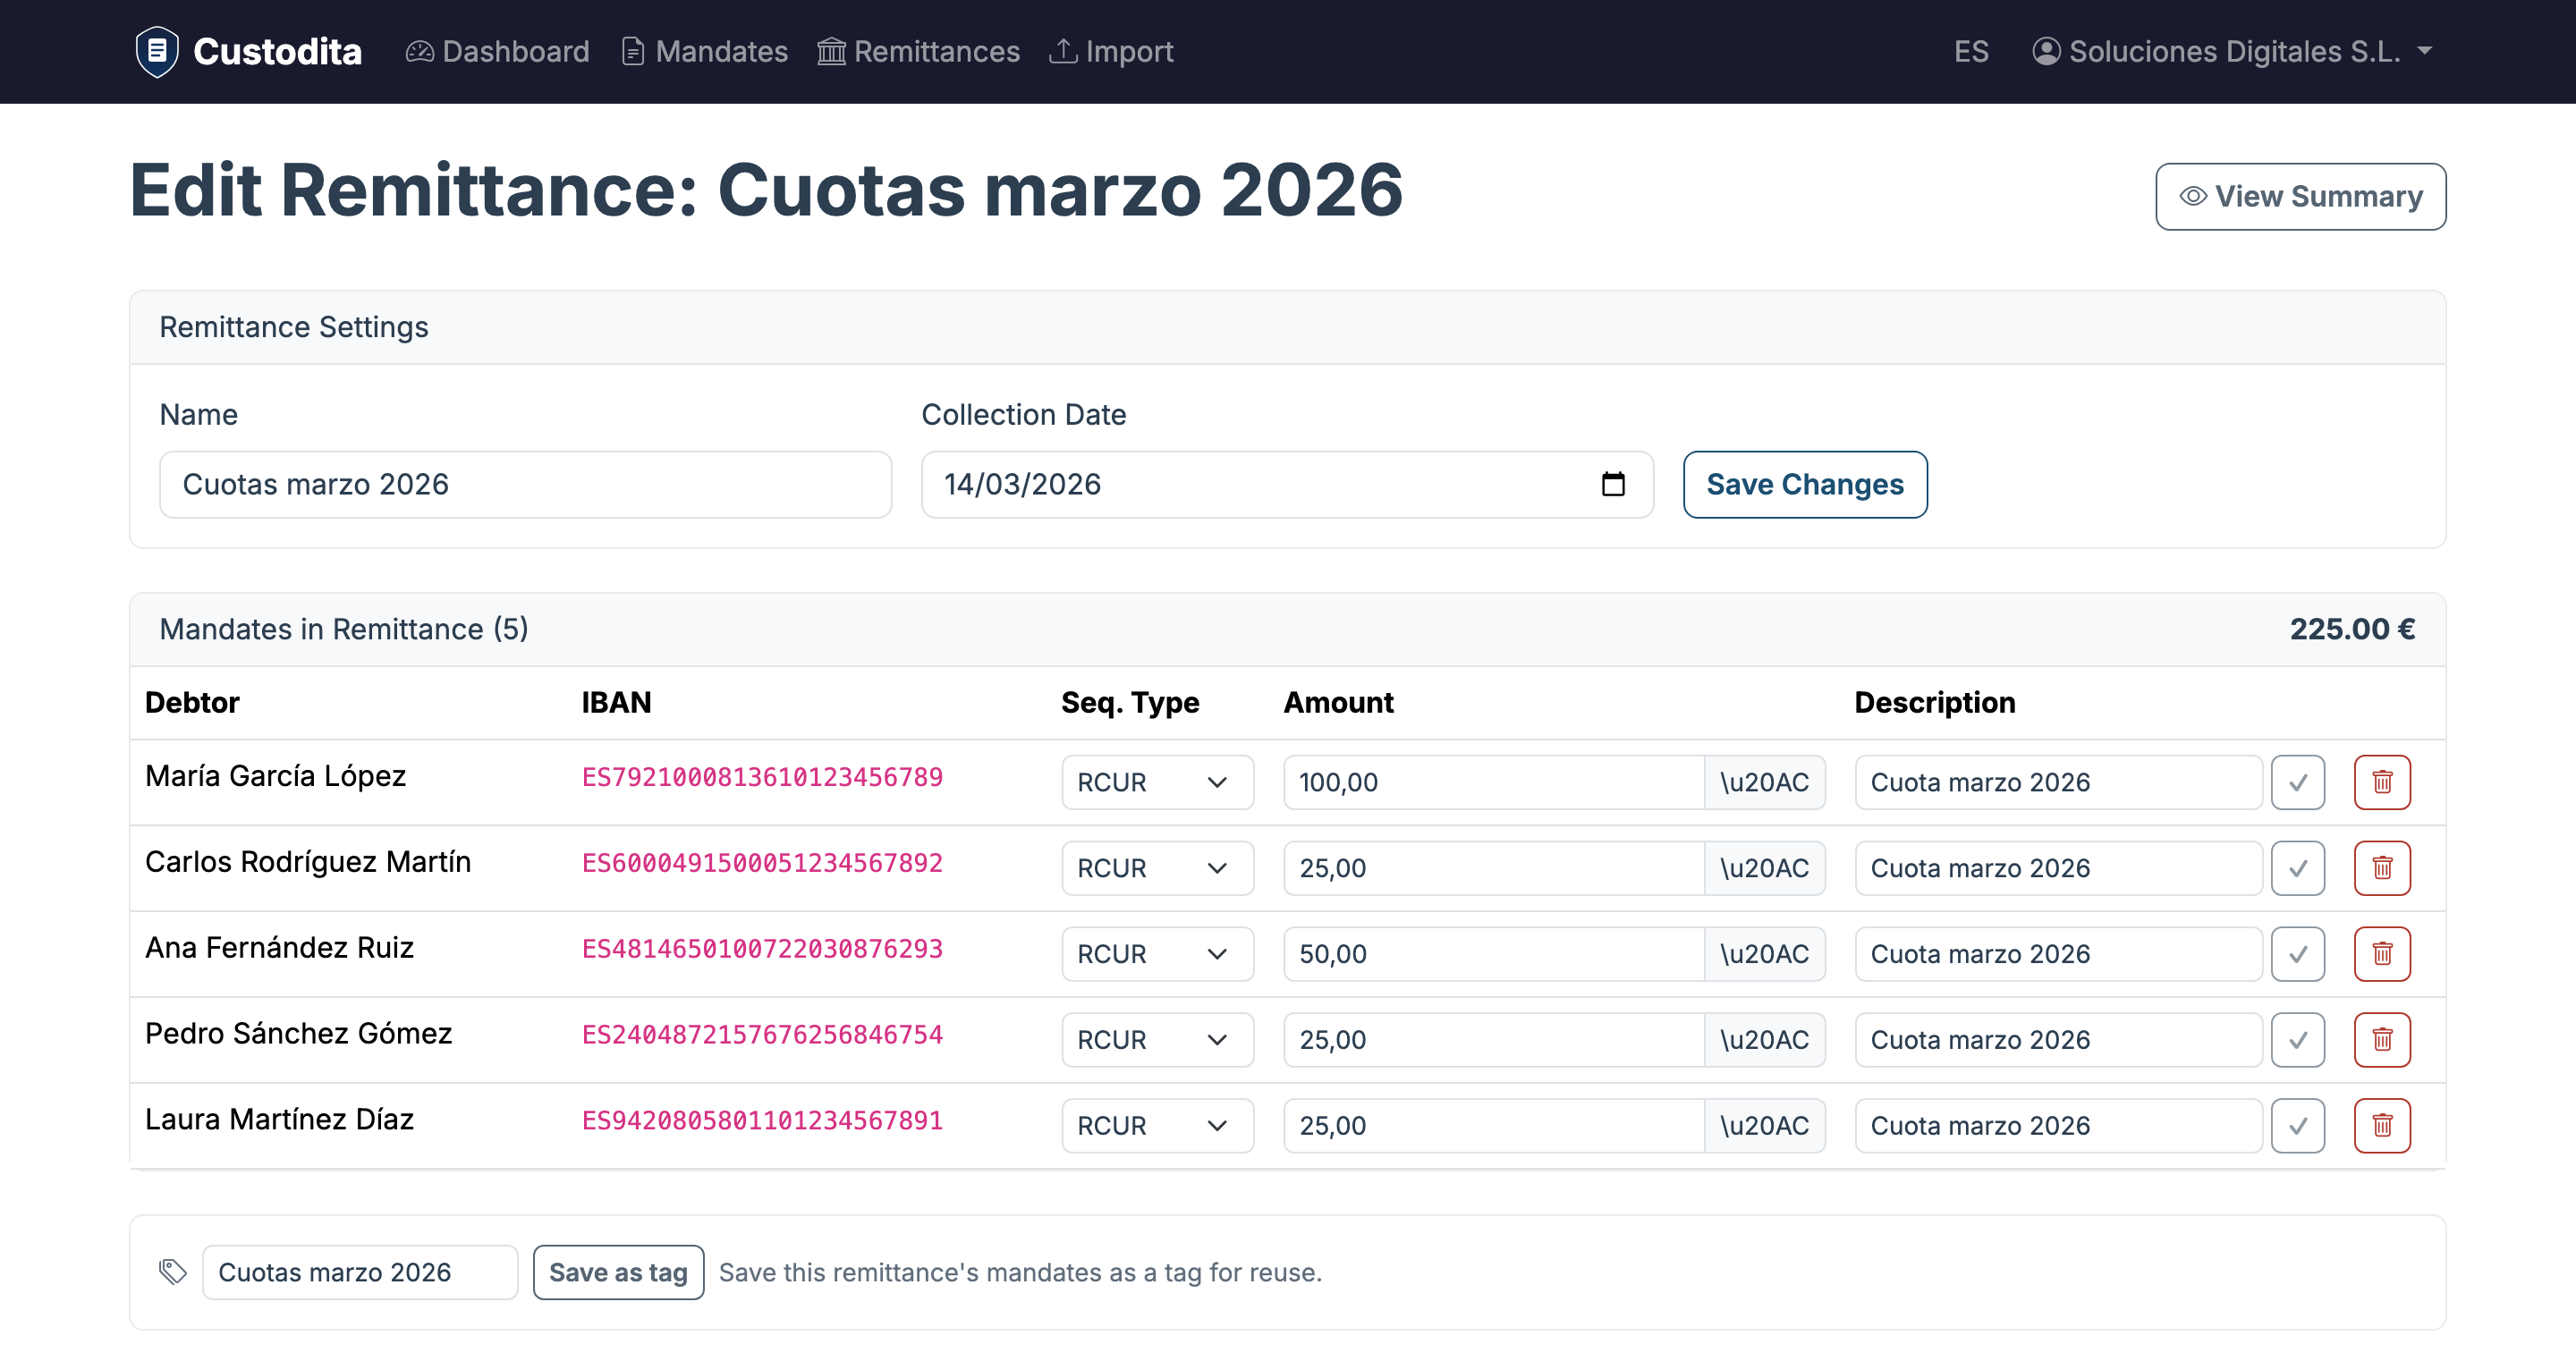Select the Import upload icon
Viewport: 2576px width, 1361px height.
tap(1063, 51)
